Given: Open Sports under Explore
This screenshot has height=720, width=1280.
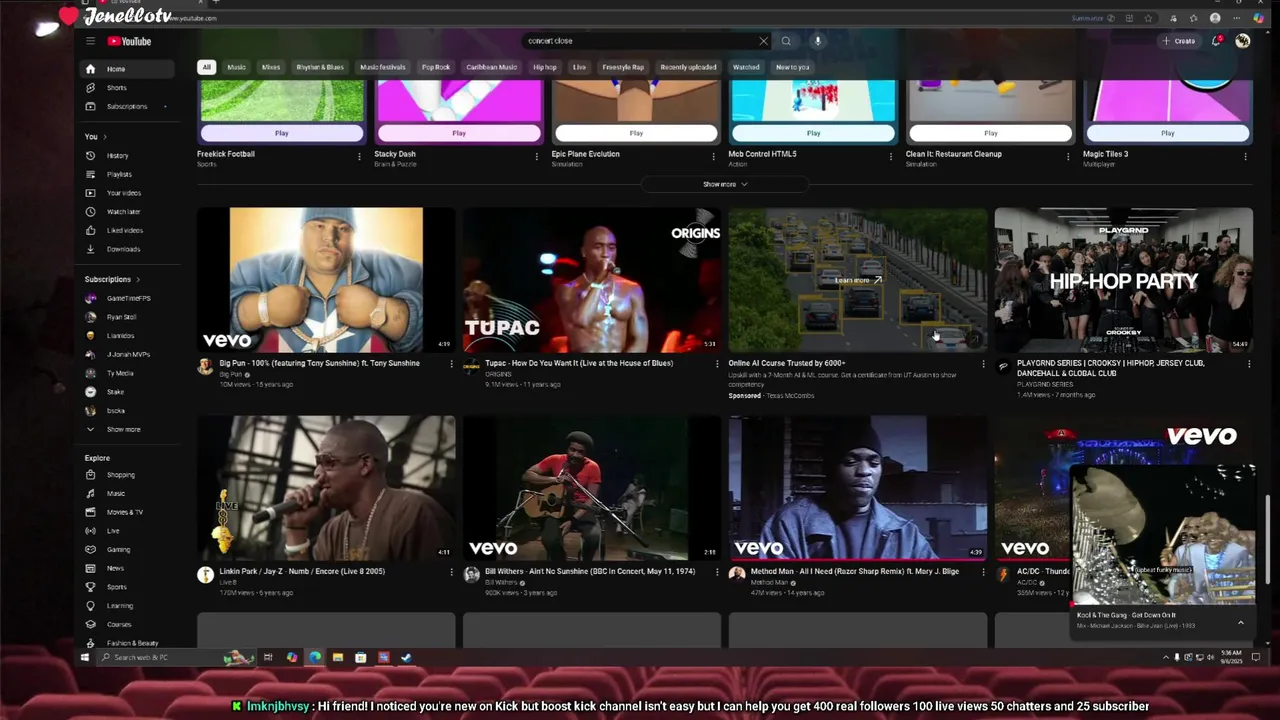Looking at the screenshot, I should 116,587.
